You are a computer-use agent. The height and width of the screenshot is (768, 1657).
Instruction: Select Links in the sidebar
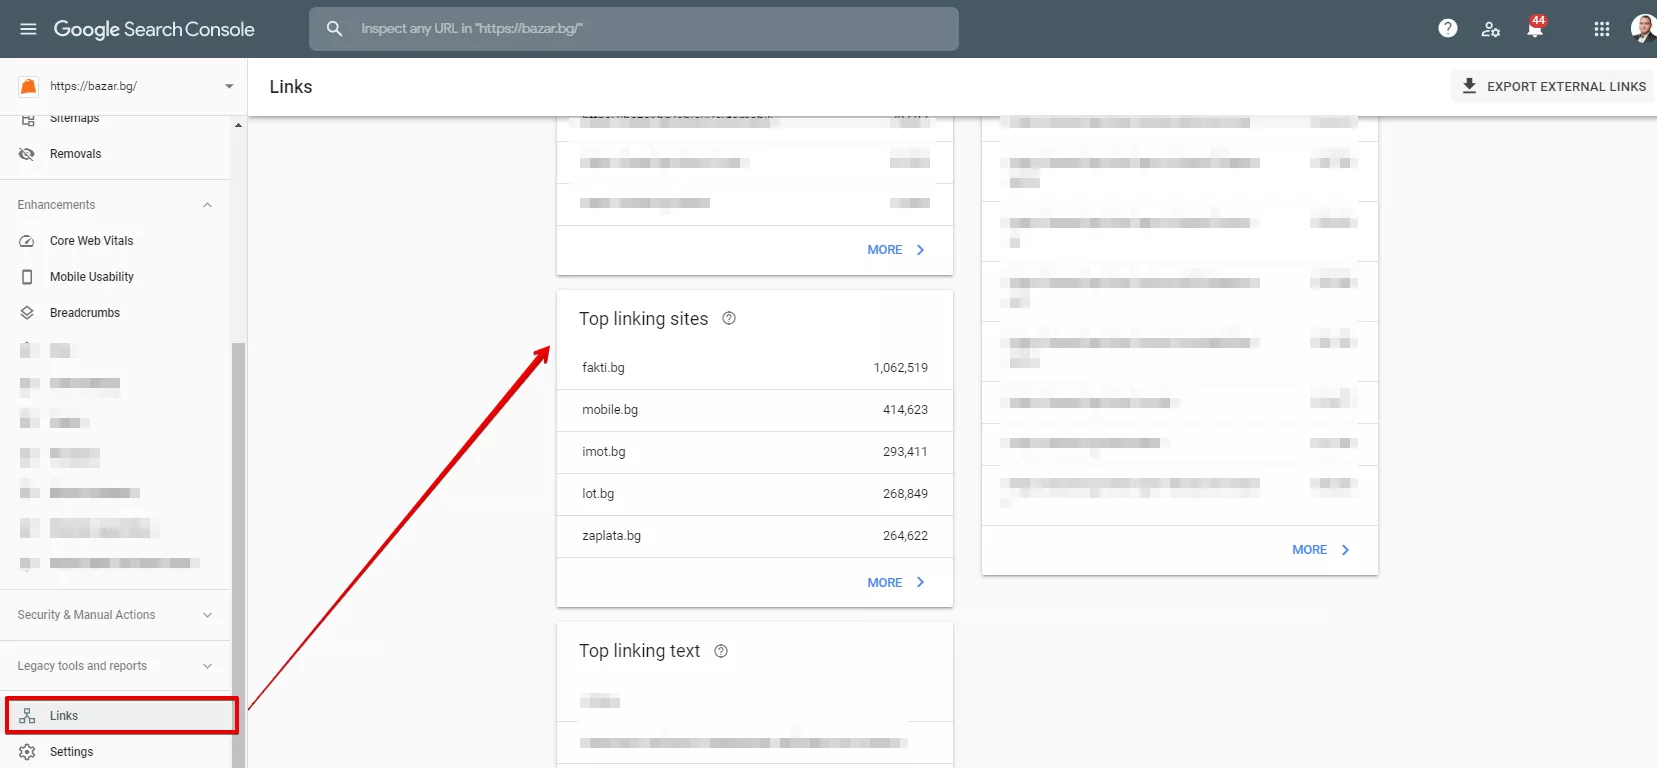pos(121,716)
